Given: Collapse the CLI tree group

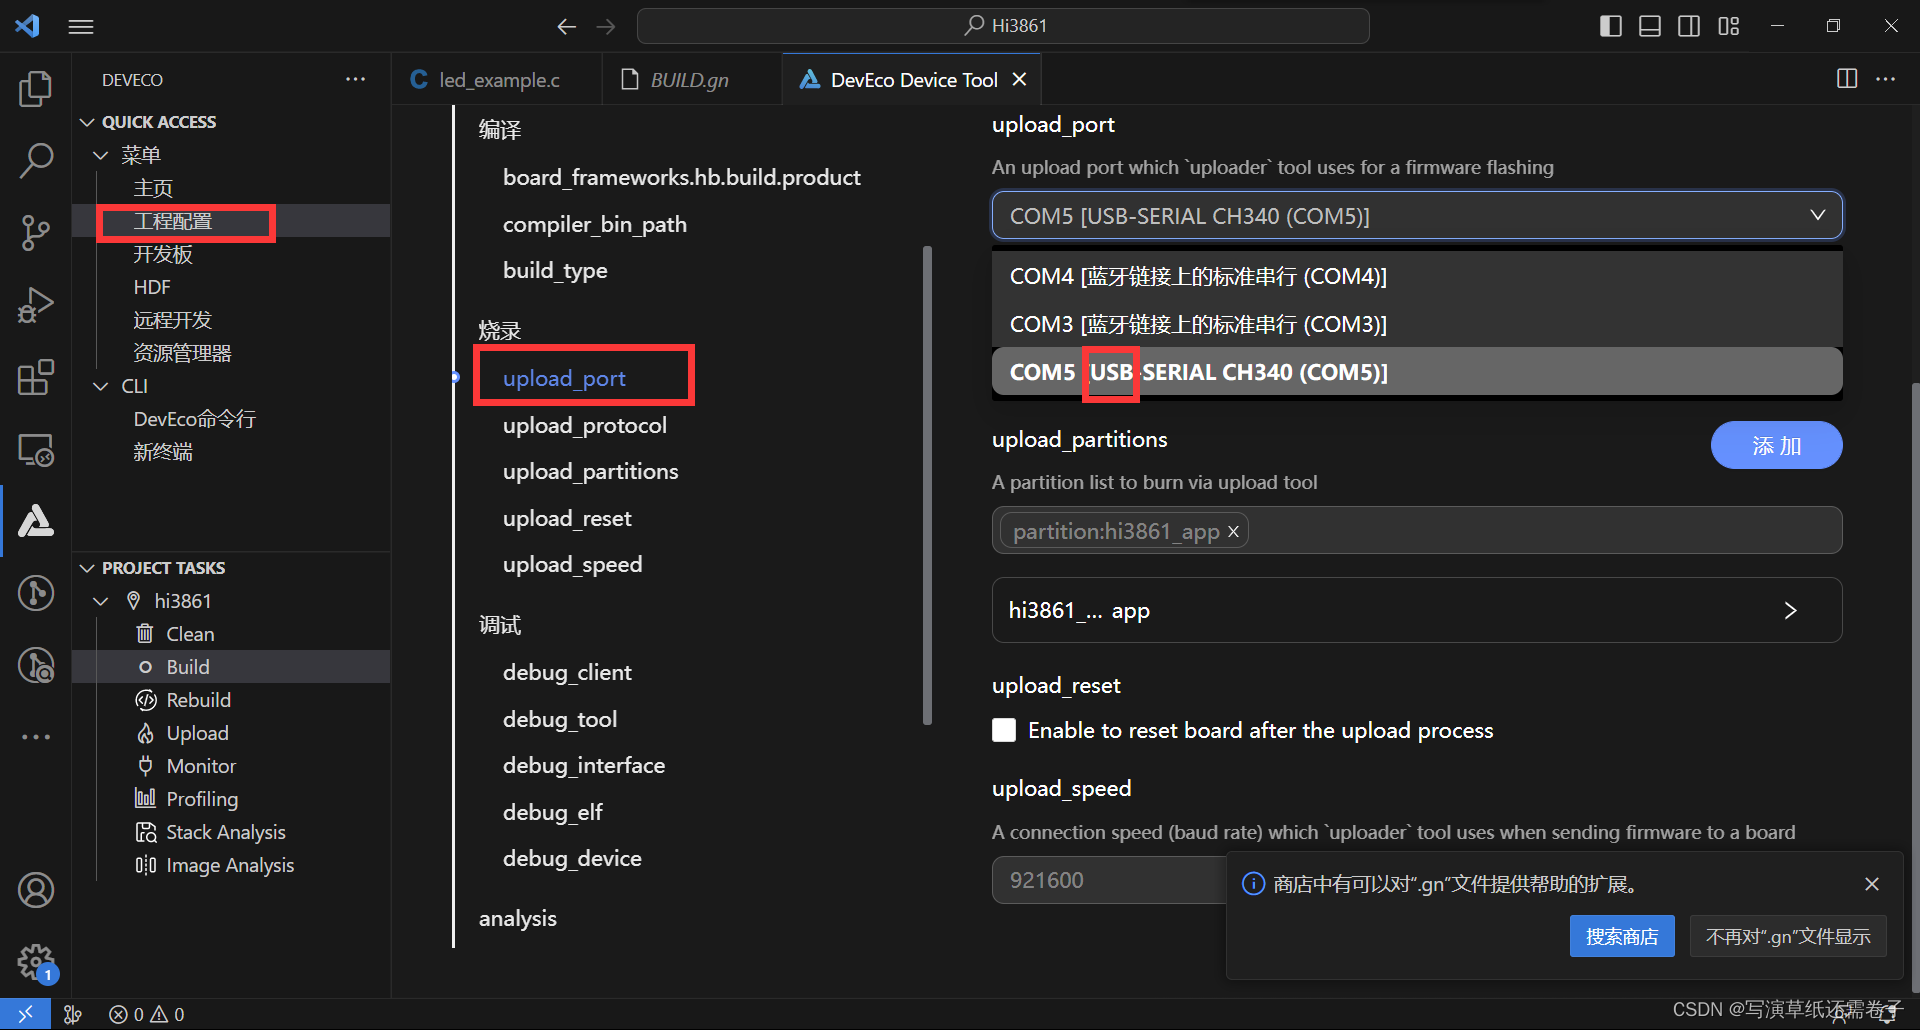Looking at the screenshot, I should pyautogui.click(x=100, y=386).
